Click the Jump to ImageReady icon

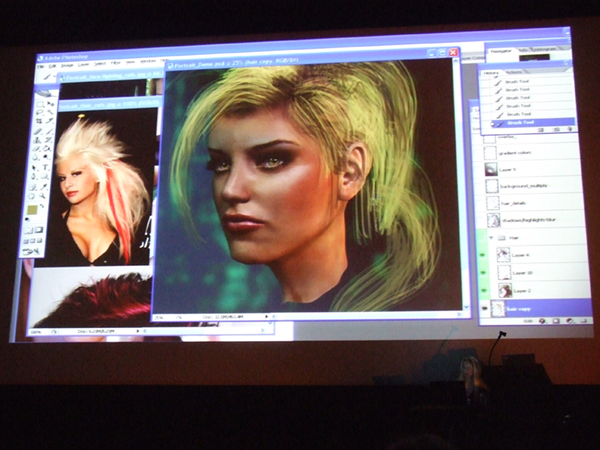coord(32,252)
